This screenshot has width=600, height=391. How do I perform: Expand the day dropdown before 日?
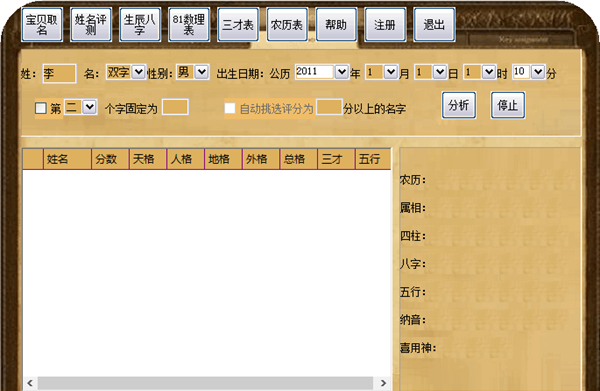point(440,72)
